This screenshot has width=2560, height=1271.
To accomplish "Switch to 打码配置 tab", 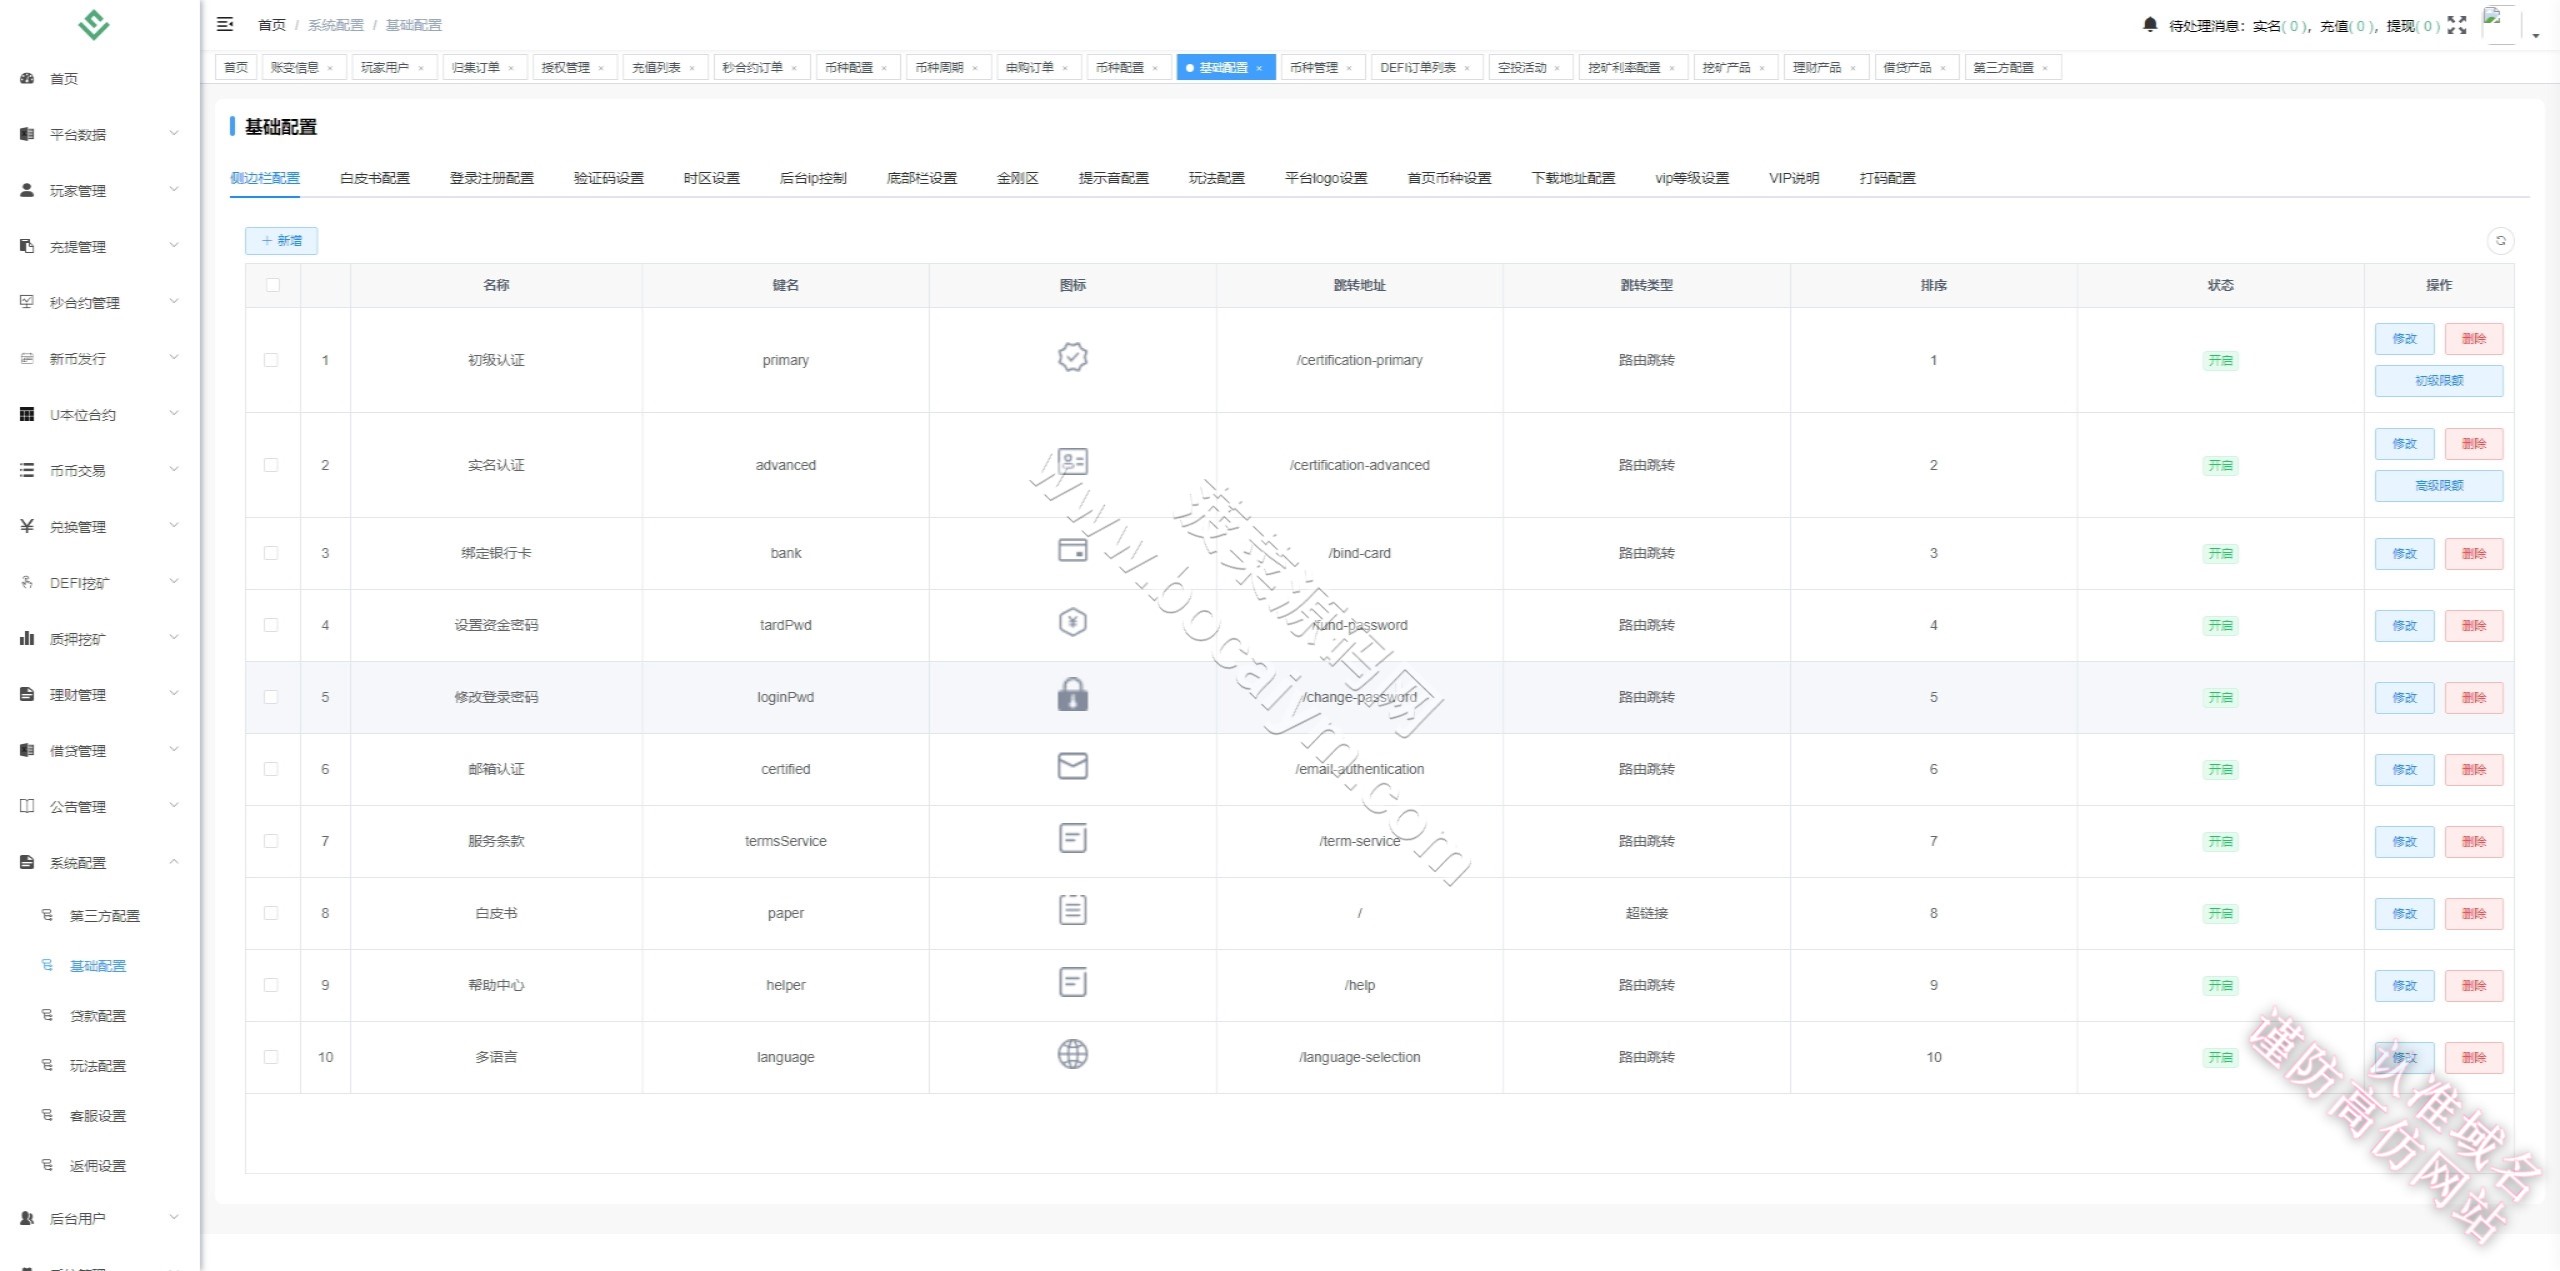I will coord(1888,178).
